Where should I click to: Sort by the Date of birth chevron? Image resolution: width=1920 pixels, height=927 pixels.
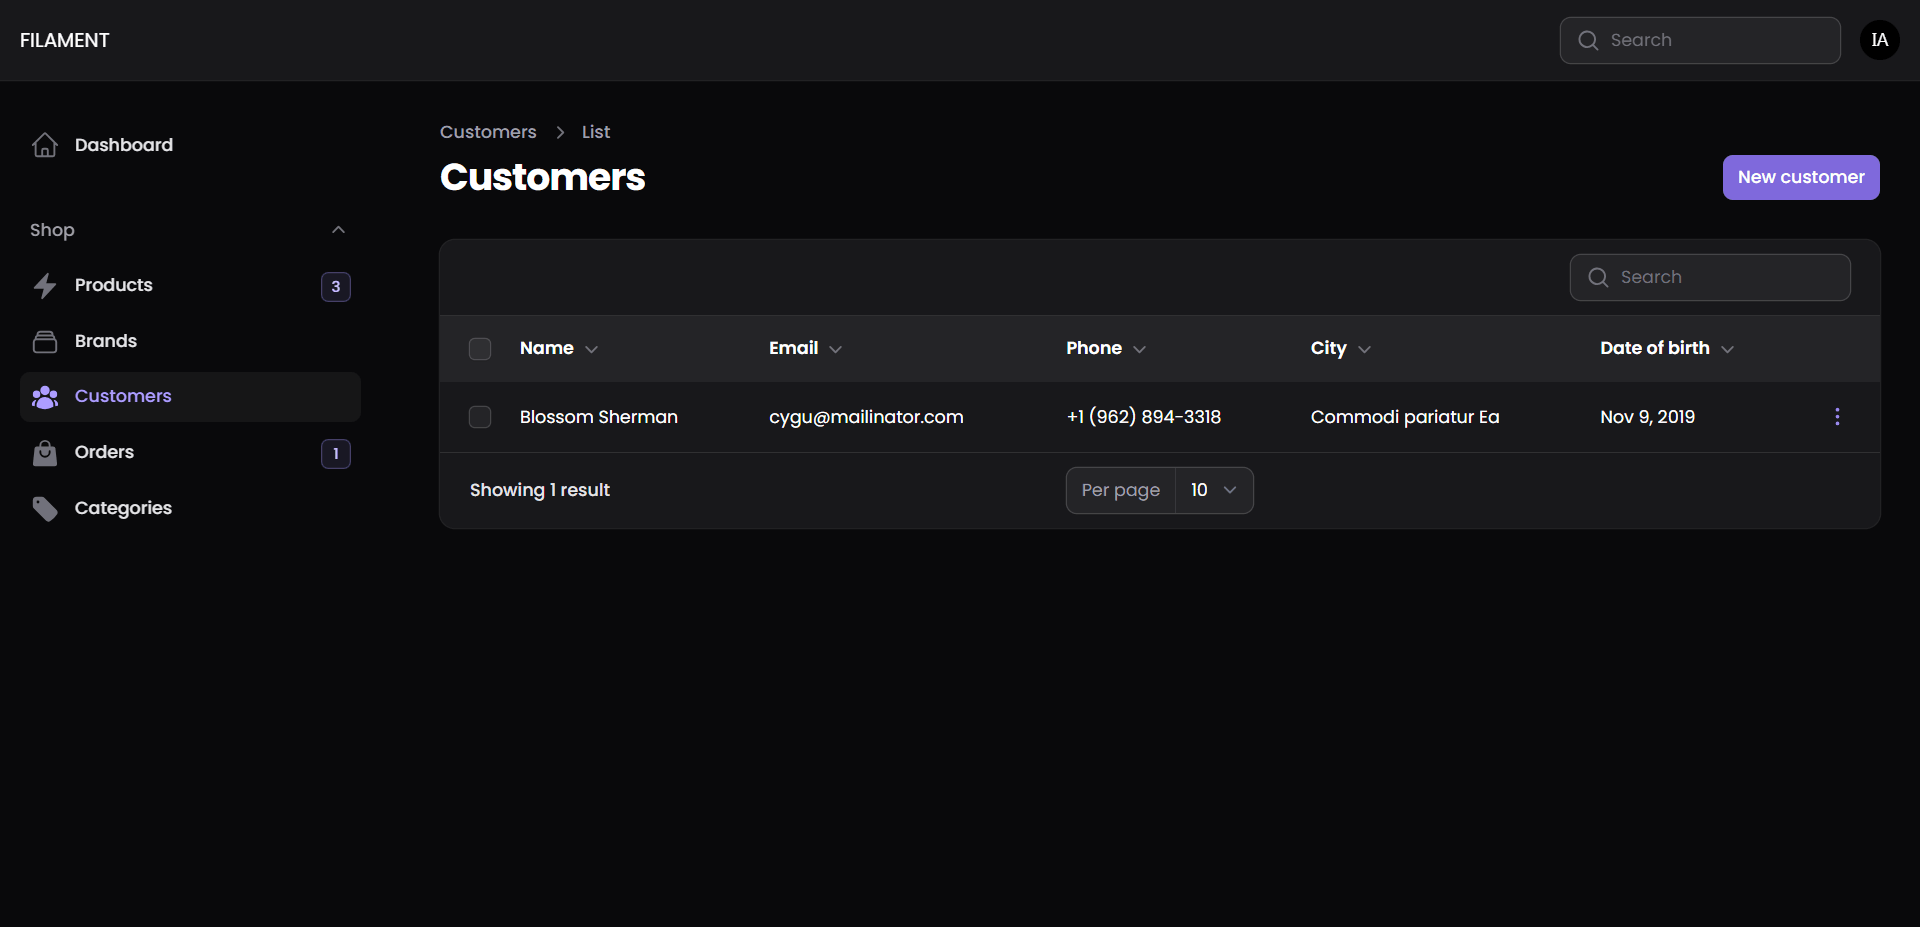point(1727,349)
